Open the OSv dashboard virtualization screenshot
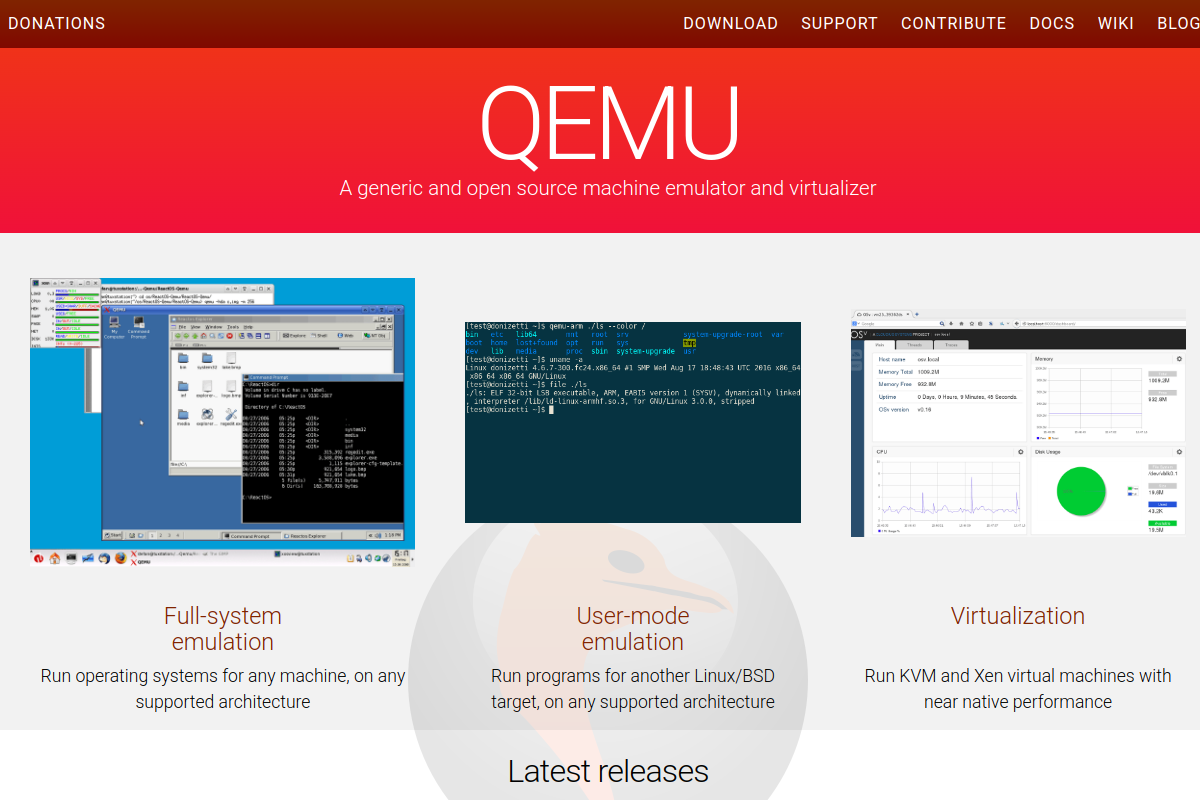1200x800 pixels. pyautogui.click(x=1018, y=423)
